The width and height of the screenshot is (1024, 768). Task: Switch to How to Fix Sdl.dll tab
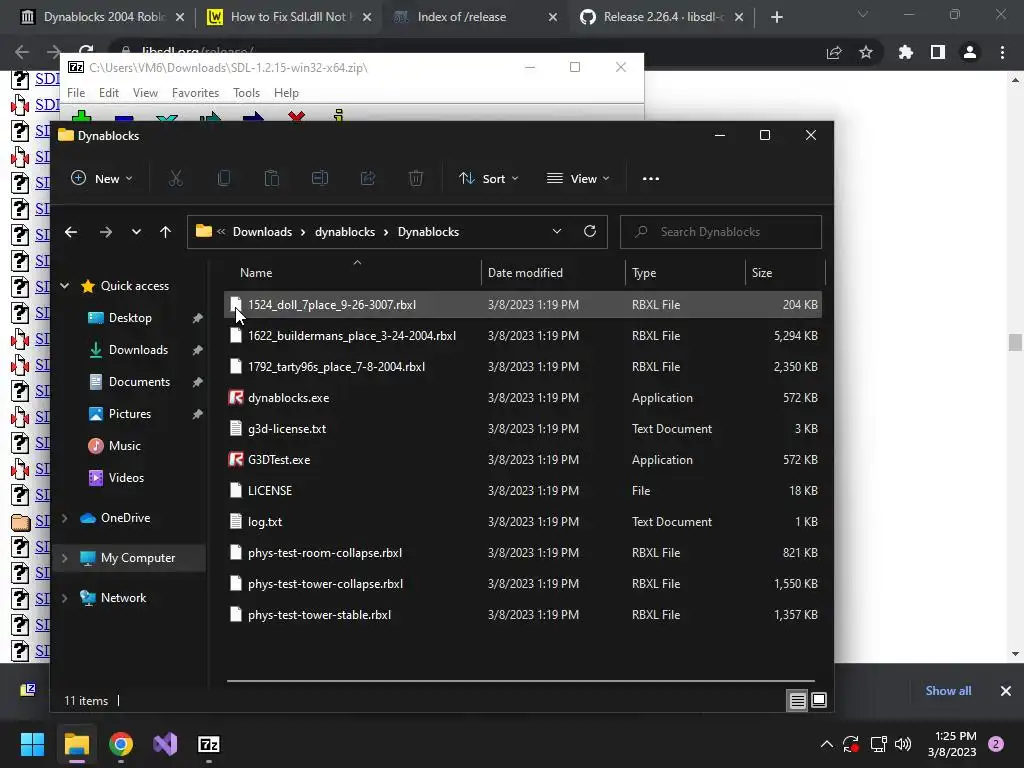tap(287, 17)
